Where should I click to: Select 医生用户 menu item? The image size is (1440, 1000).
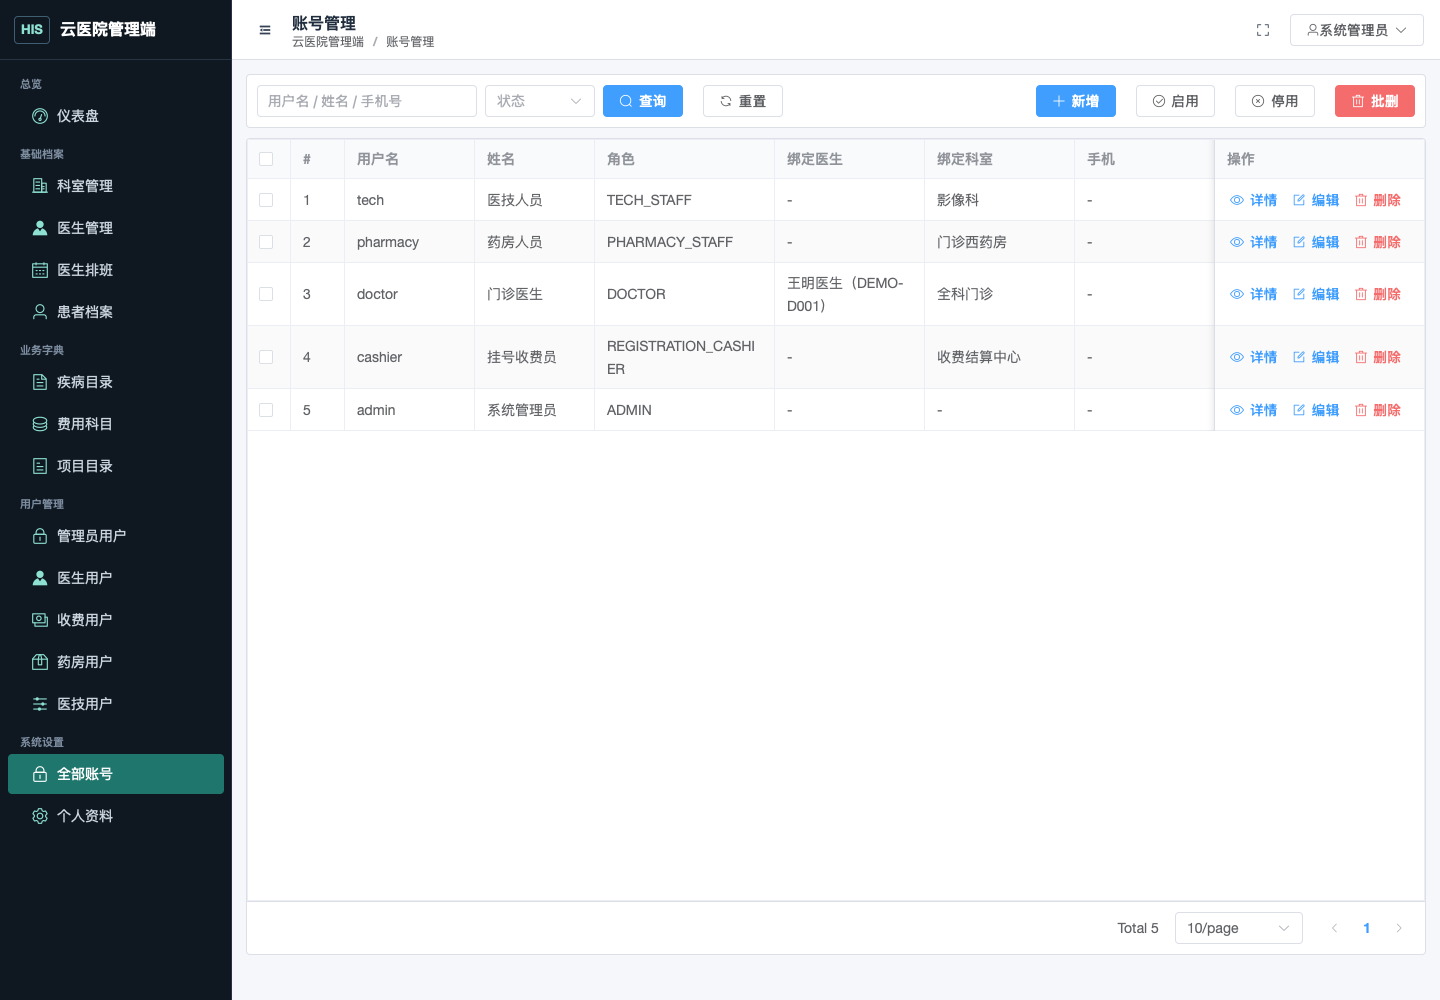click(x=116, y=578)
